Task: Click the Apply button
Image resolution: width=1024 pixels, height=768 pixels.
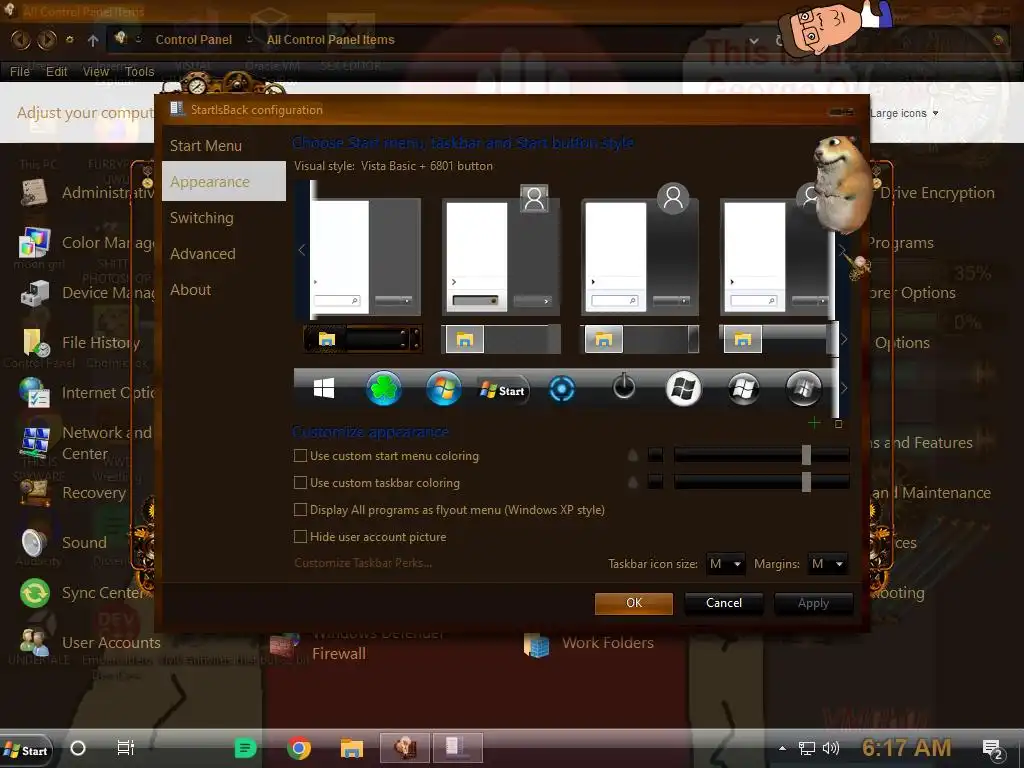Action: coord(813,603)
